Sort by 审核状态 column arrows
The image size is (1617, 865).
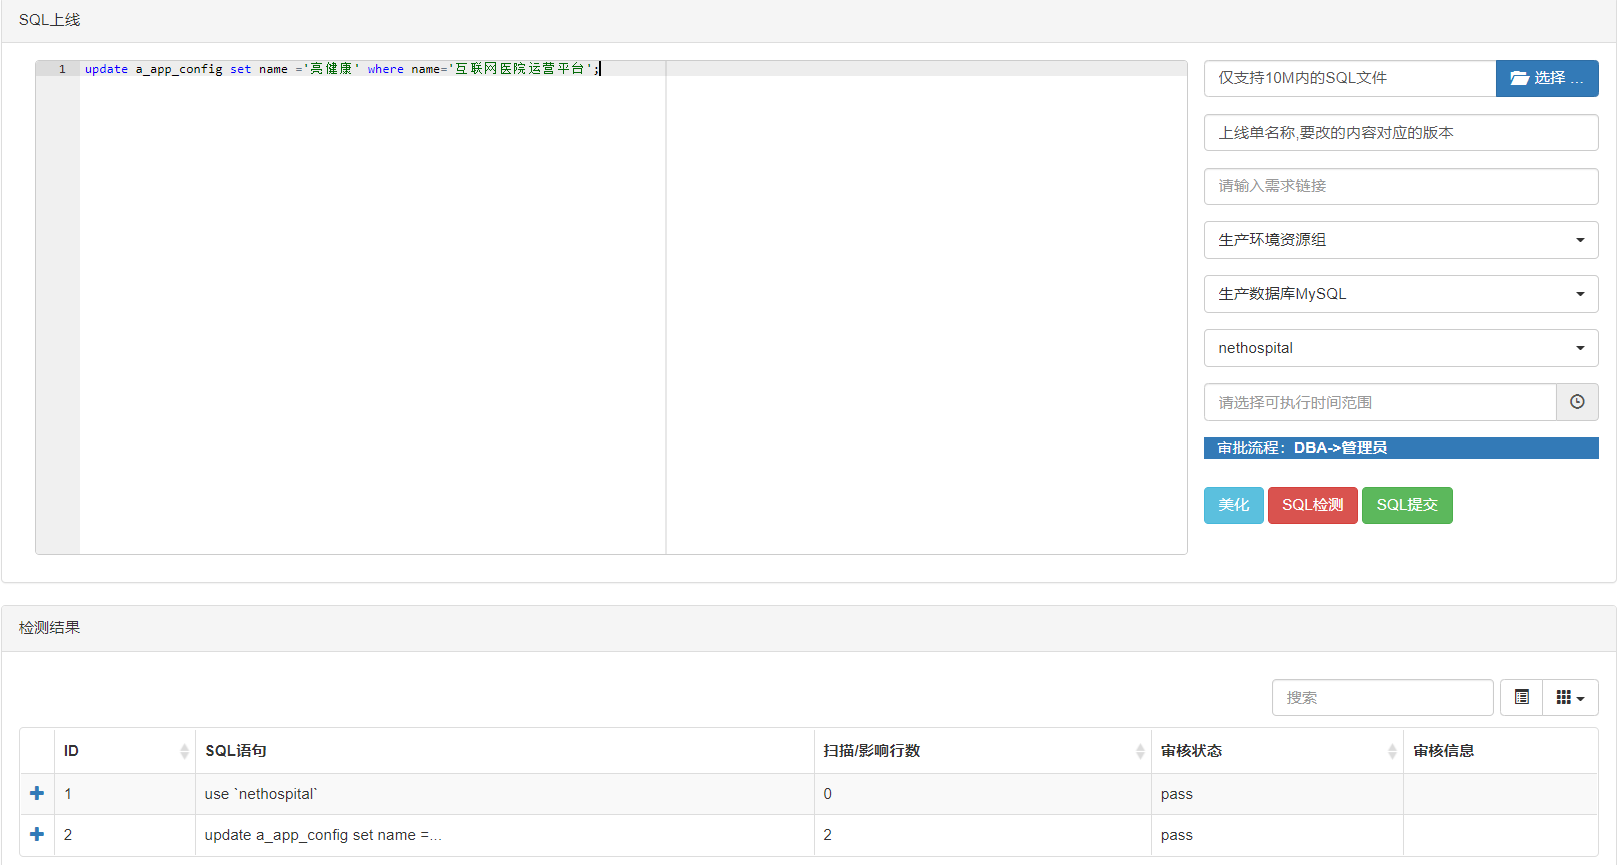(x=1392, y=751)
